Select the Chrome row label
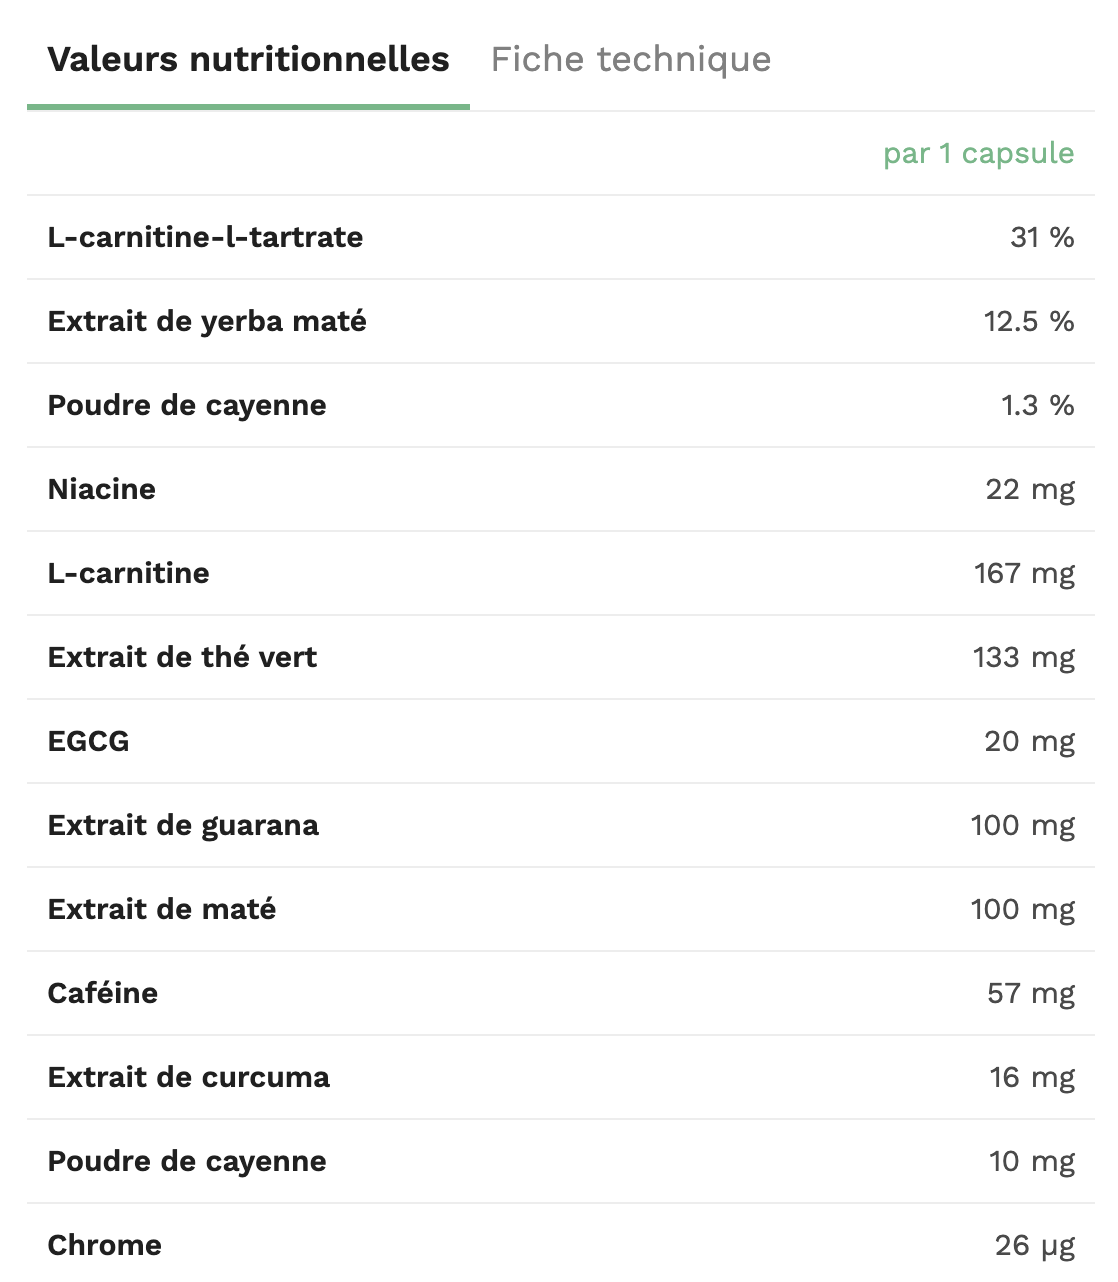The height and width of the screenshot is (1282, 1118). coord(105,1245)
